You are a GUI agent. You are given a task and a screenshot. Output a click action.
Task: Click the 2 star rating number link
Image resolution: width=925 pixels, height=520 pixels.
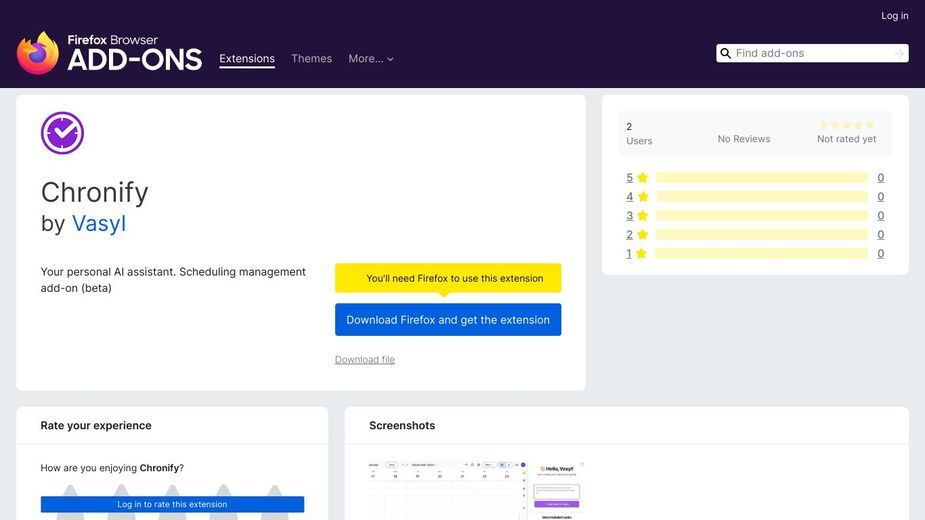629,234
